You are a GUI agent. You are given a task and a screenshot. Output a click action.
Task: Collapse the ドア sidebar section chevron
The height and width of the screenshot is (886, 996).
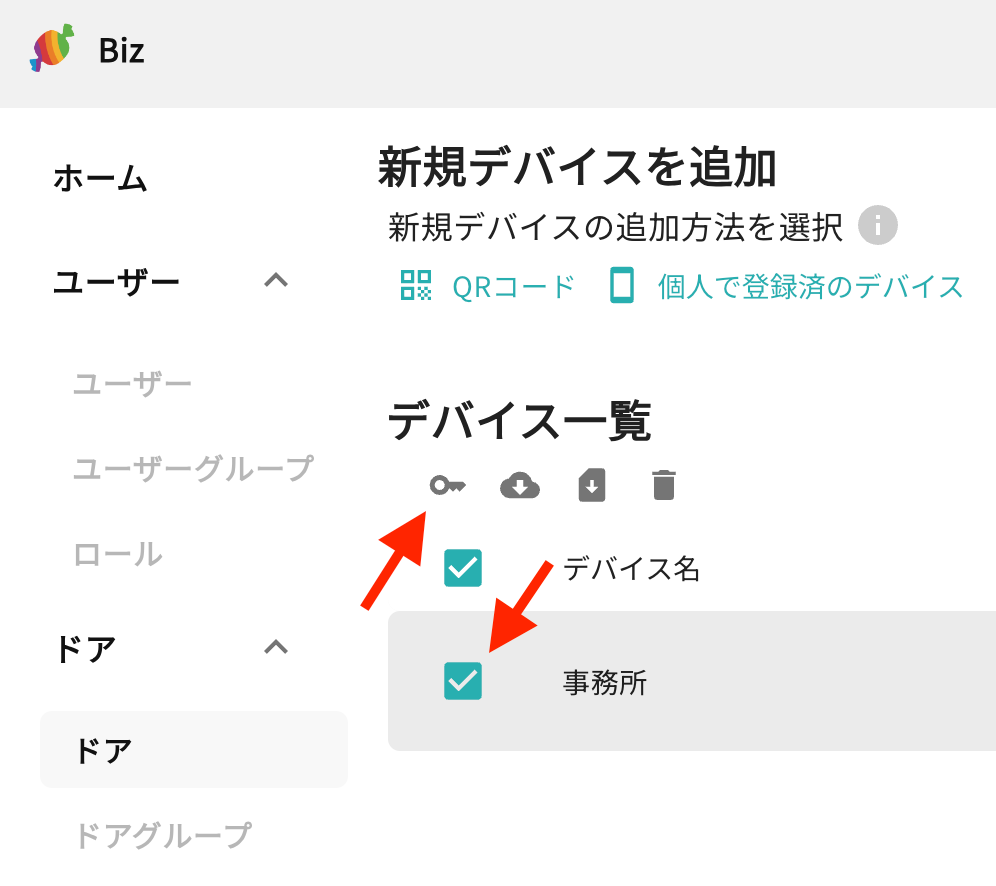point(276,647)
